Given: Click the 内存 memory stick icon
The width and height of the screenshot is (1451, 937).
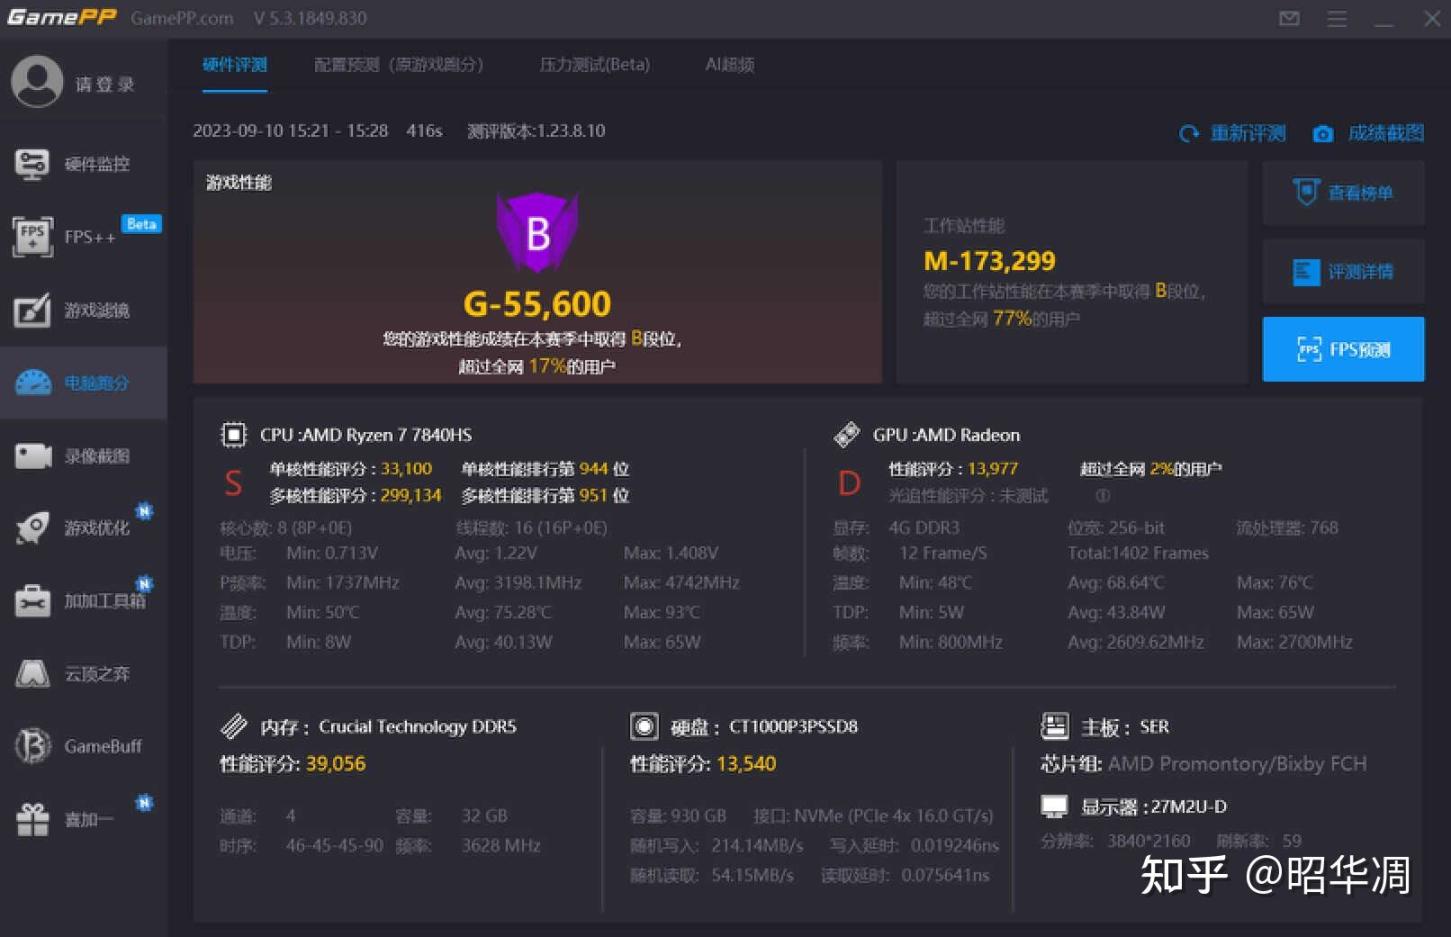Looking at the screenshot, I should 233,726.
